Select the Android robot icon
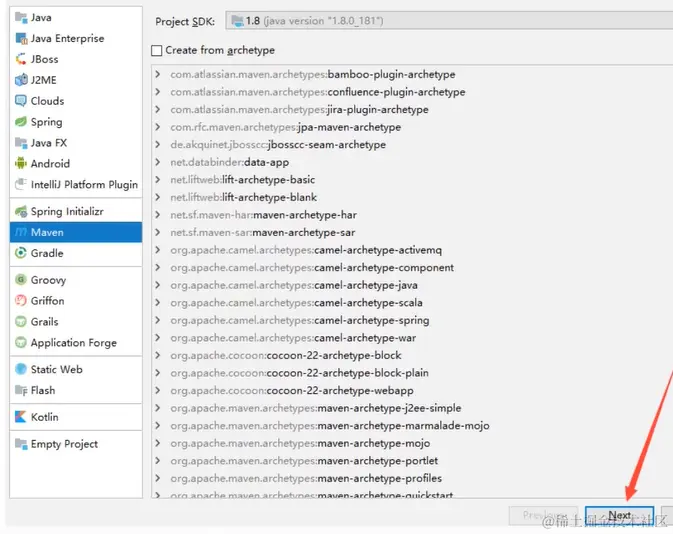Viewport: 673px width, 534px height. click(x=21, y=164)
